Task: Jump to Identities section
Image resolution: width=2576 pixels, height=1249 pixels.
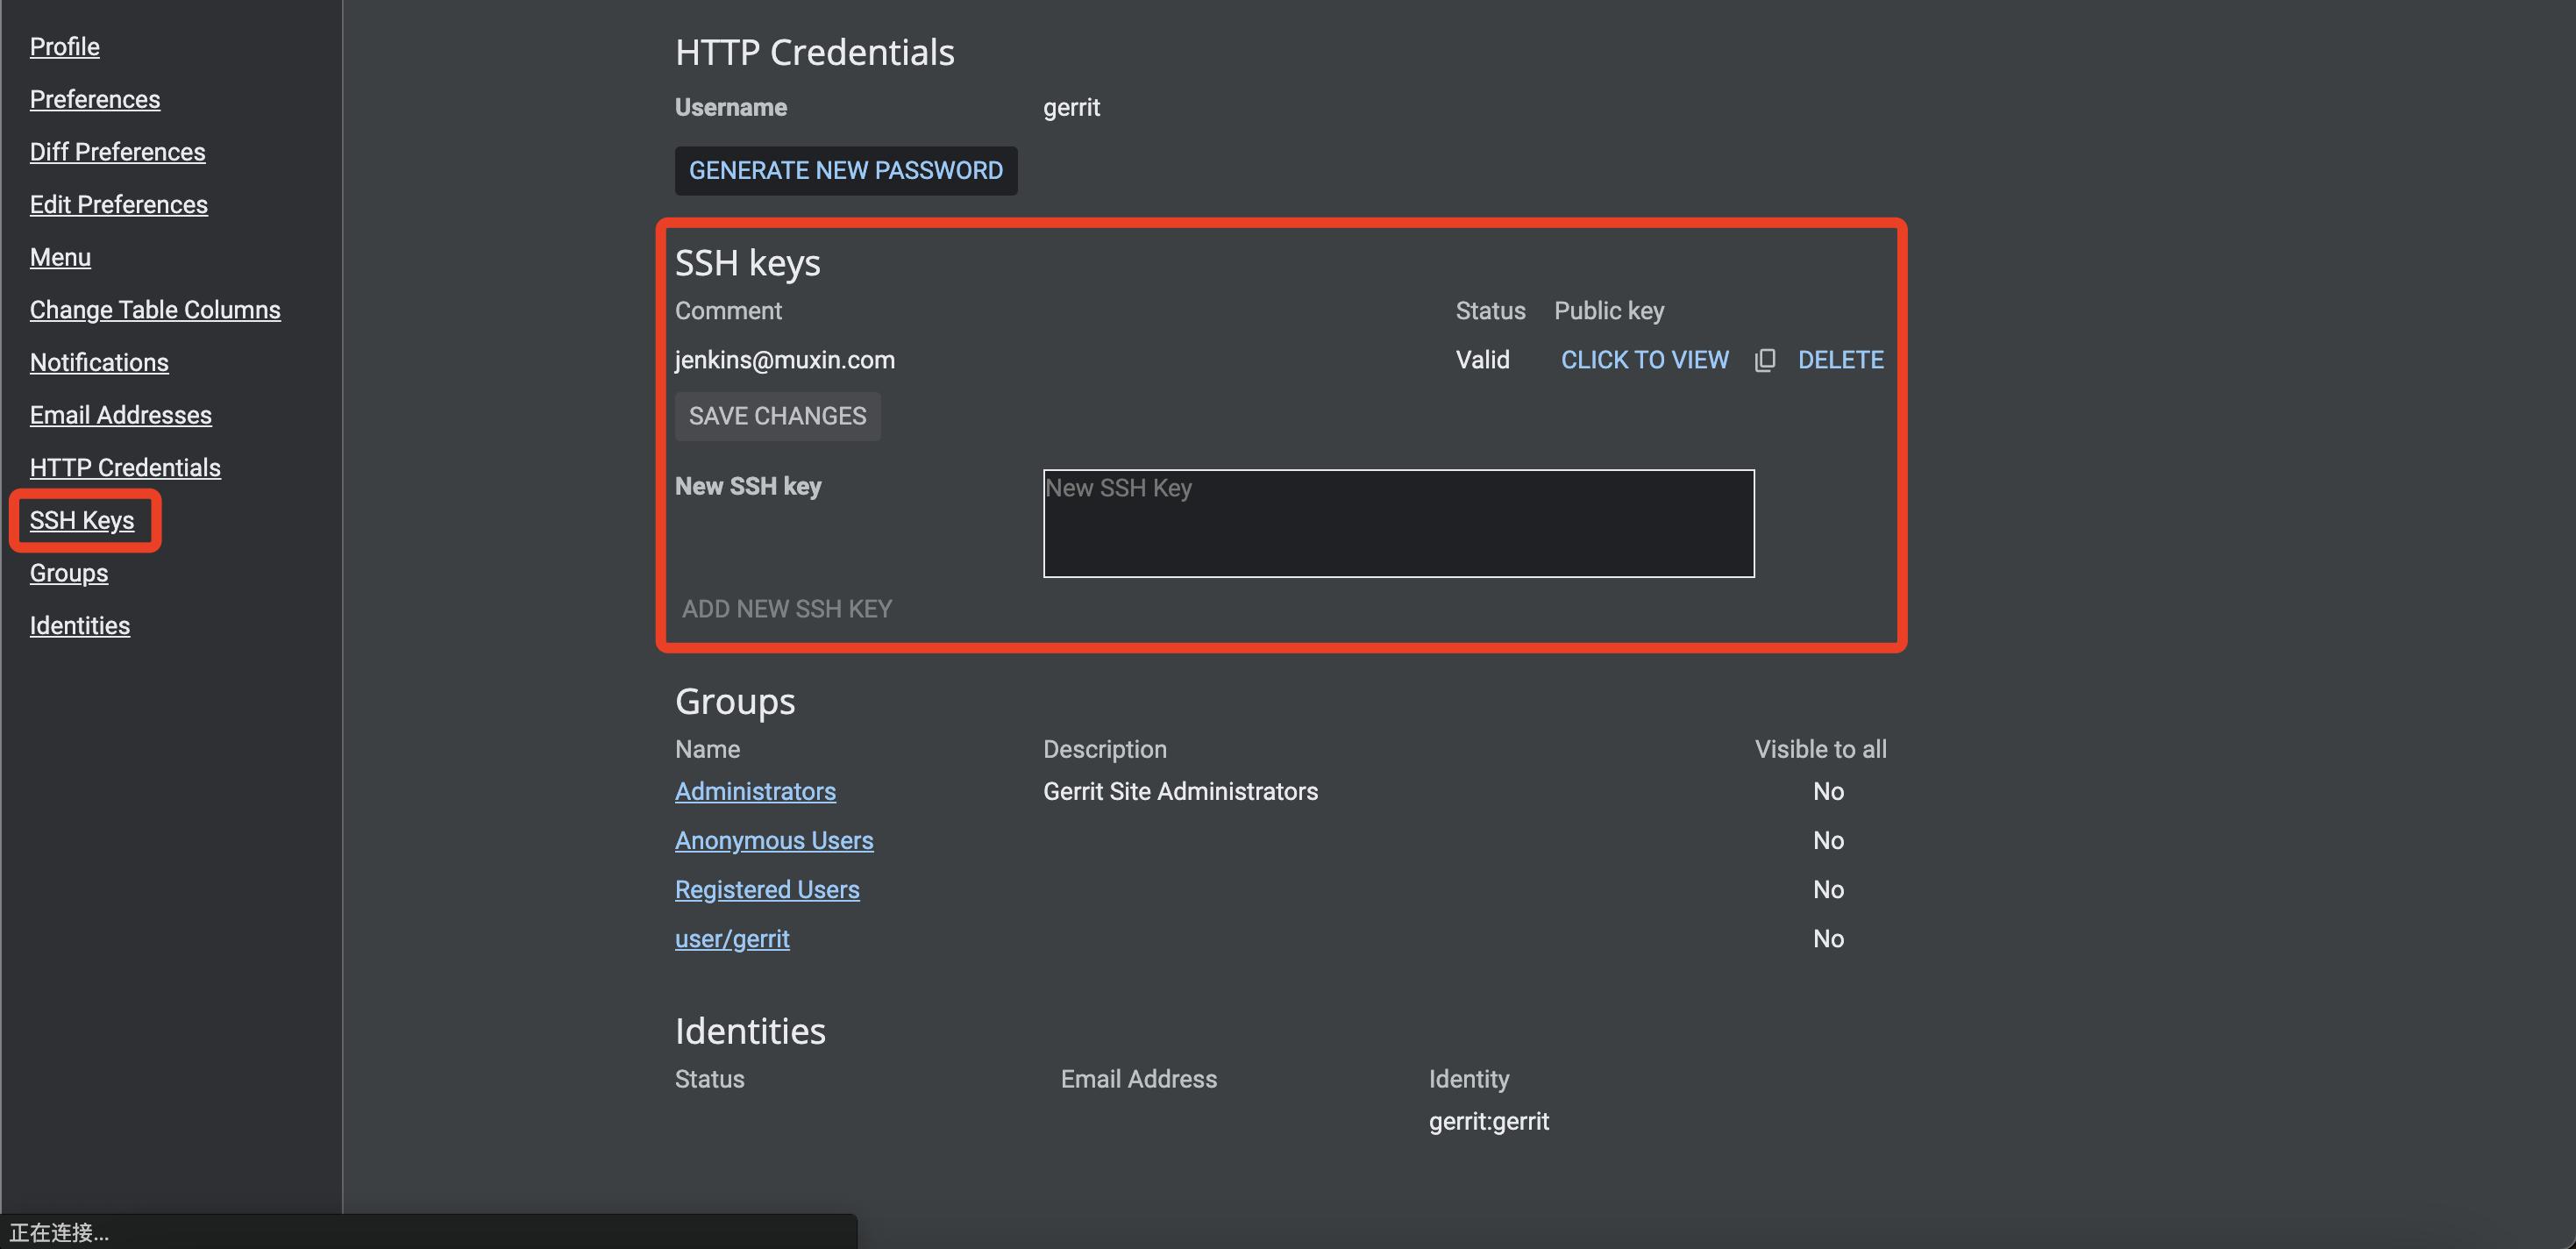Action: [79, 625]
